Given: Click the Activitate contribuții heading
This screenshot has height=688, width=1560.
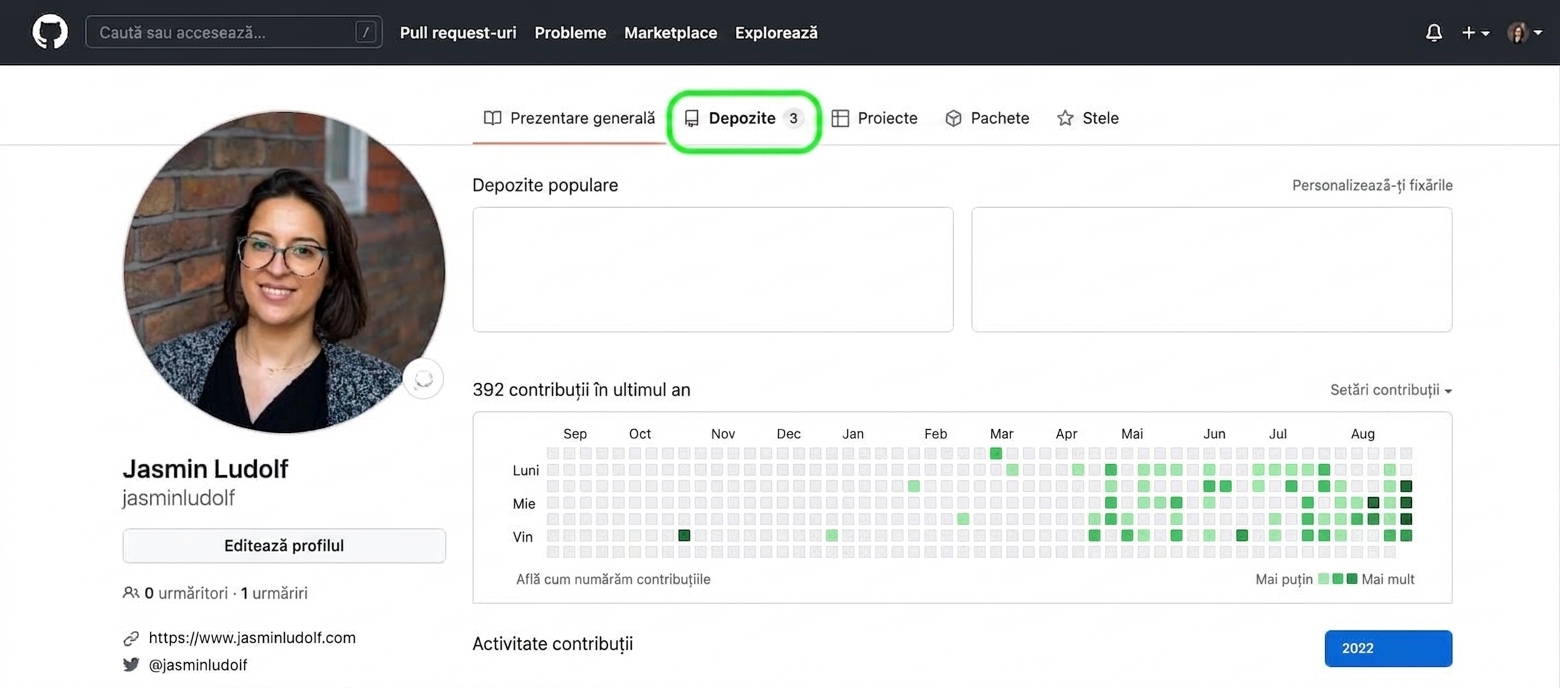Looking at the screenshot, I should pos(552,643).
